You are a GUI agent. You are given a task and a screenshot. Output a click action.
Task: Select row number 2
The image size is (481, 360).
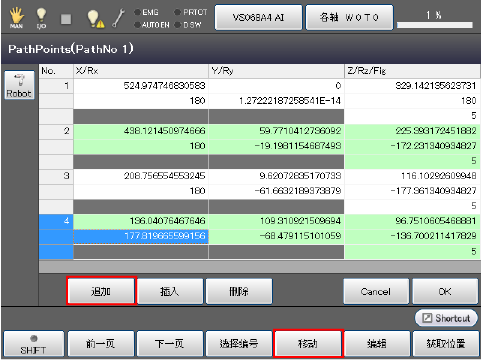pos(56,131)
